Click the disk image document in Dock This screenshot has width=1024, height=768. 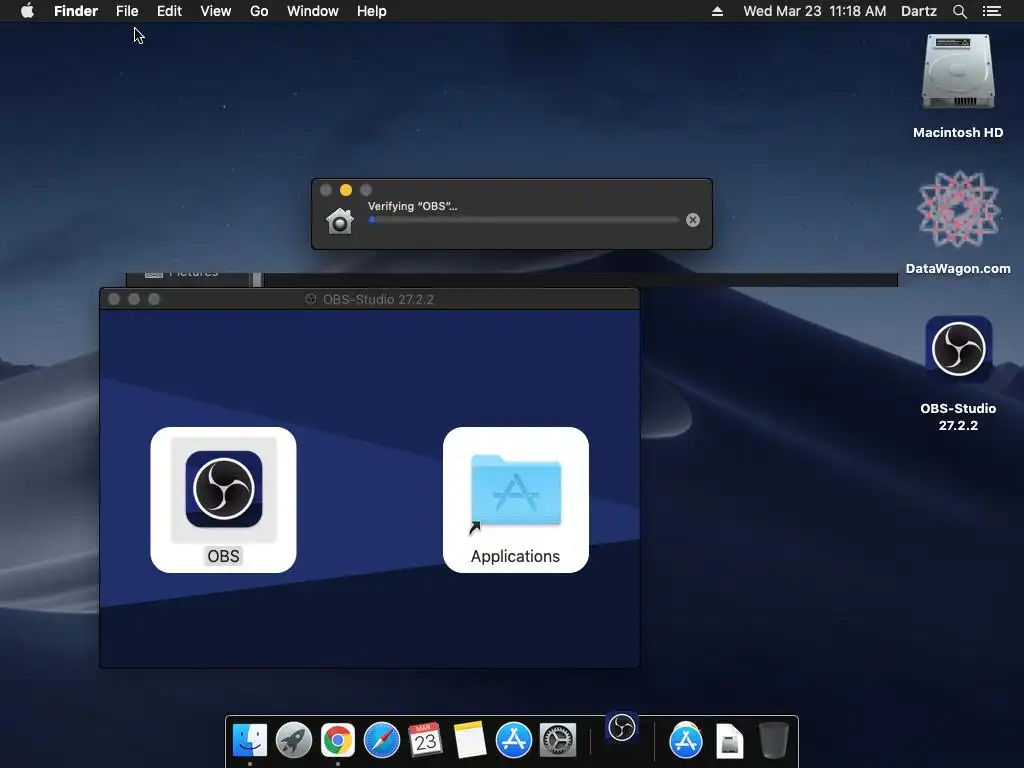[729, 741]
